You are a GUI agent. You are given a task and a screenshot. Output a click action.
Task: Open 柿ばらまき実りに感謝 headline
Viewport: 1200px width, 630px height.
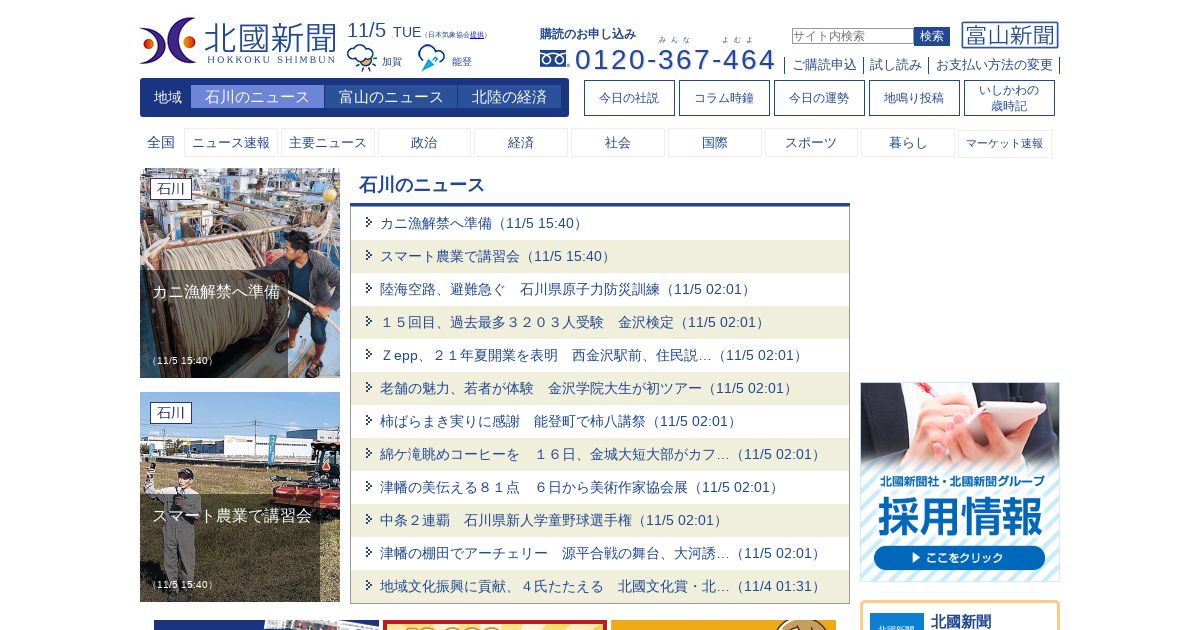click(x=560, y=421)
